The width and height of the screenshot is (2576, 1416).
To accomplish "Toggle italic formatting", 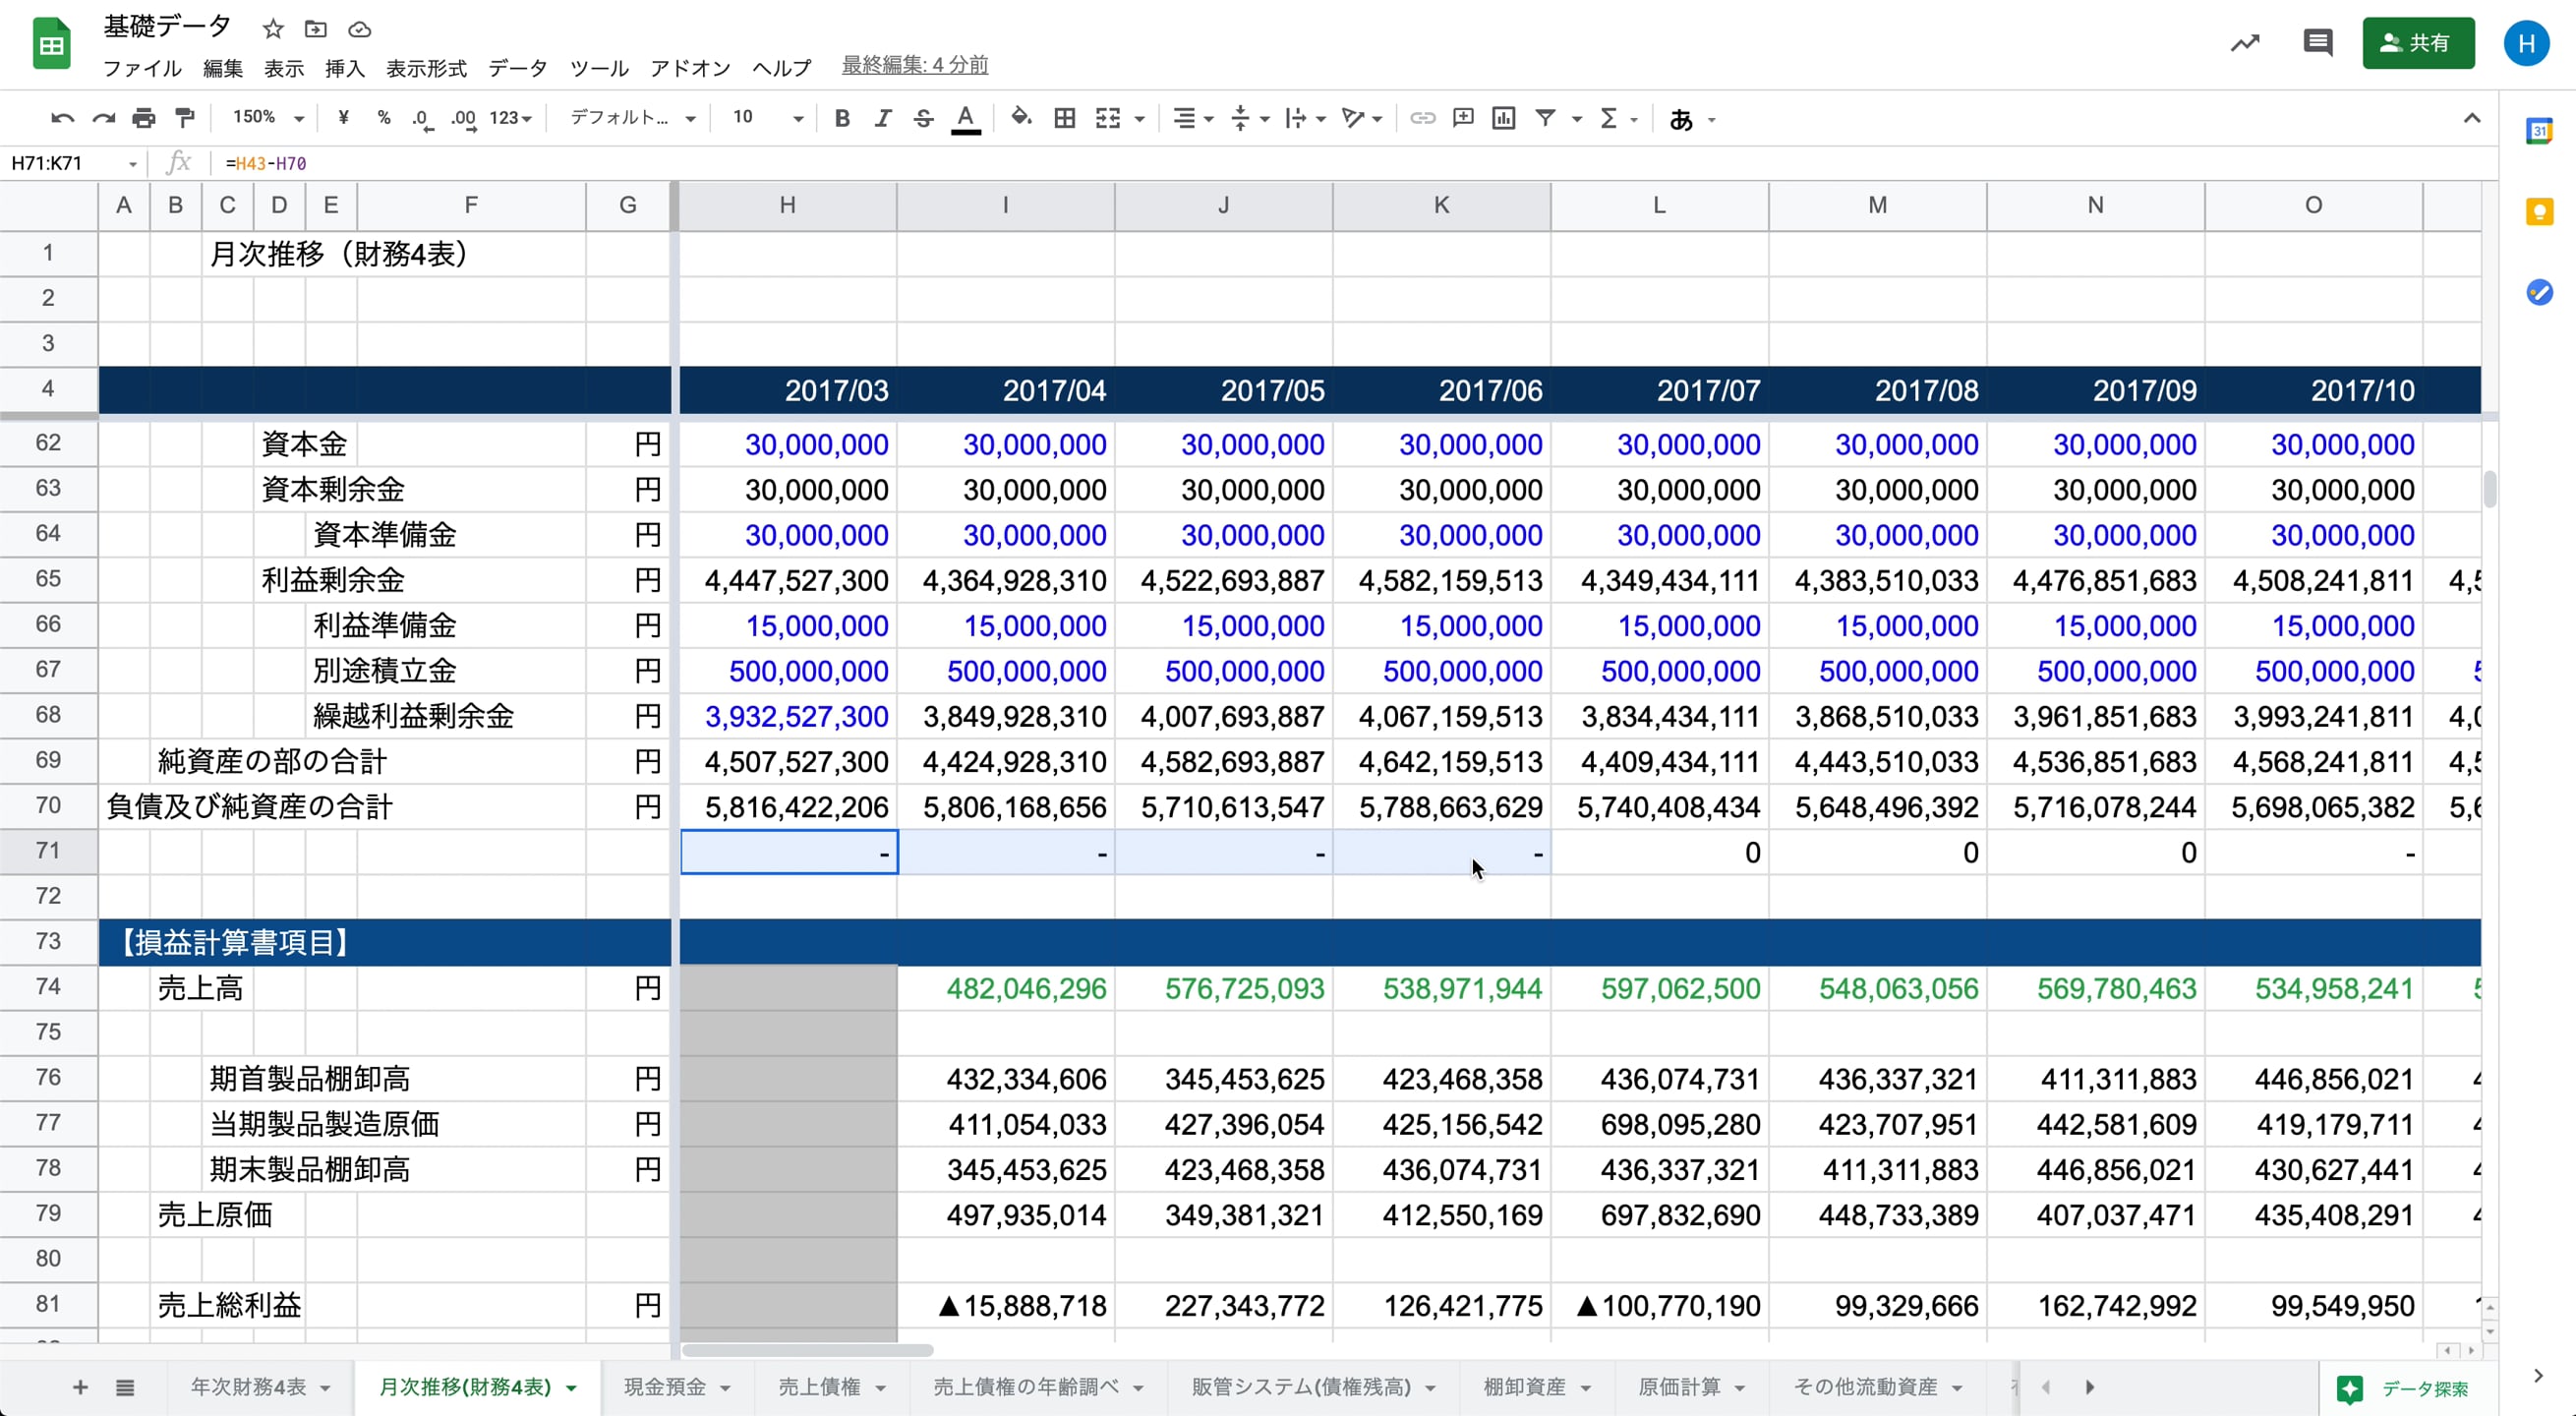I will [x=882, y=118].
